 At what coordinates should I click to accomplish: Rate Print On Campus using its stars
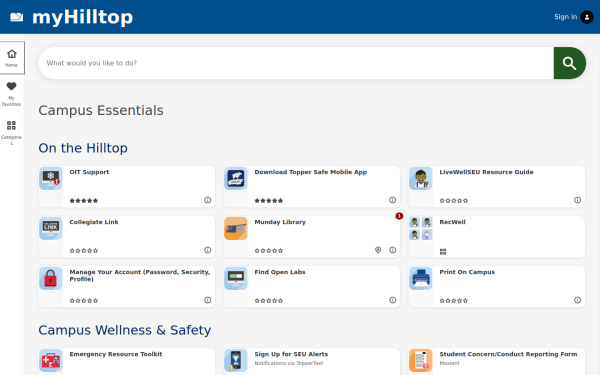coord(454,301)
